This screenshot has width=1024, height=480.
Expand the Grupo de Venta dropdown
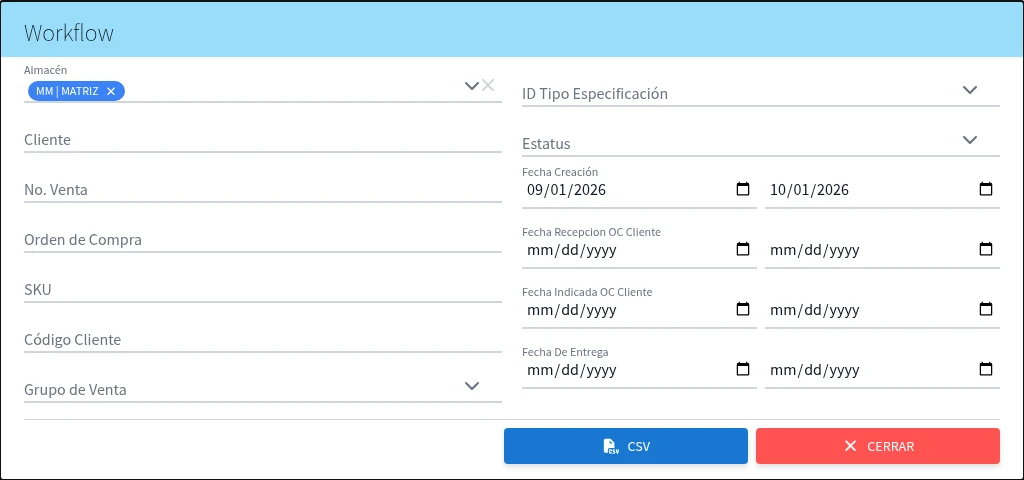pos(472,386)
